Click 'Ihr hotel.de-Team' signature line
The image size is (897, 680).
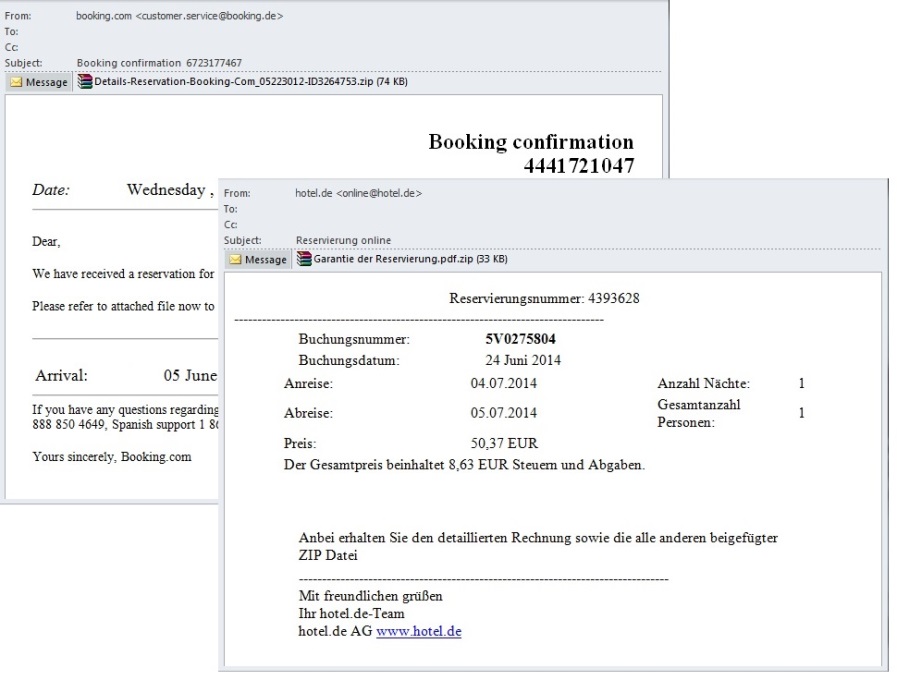[351, 614]
